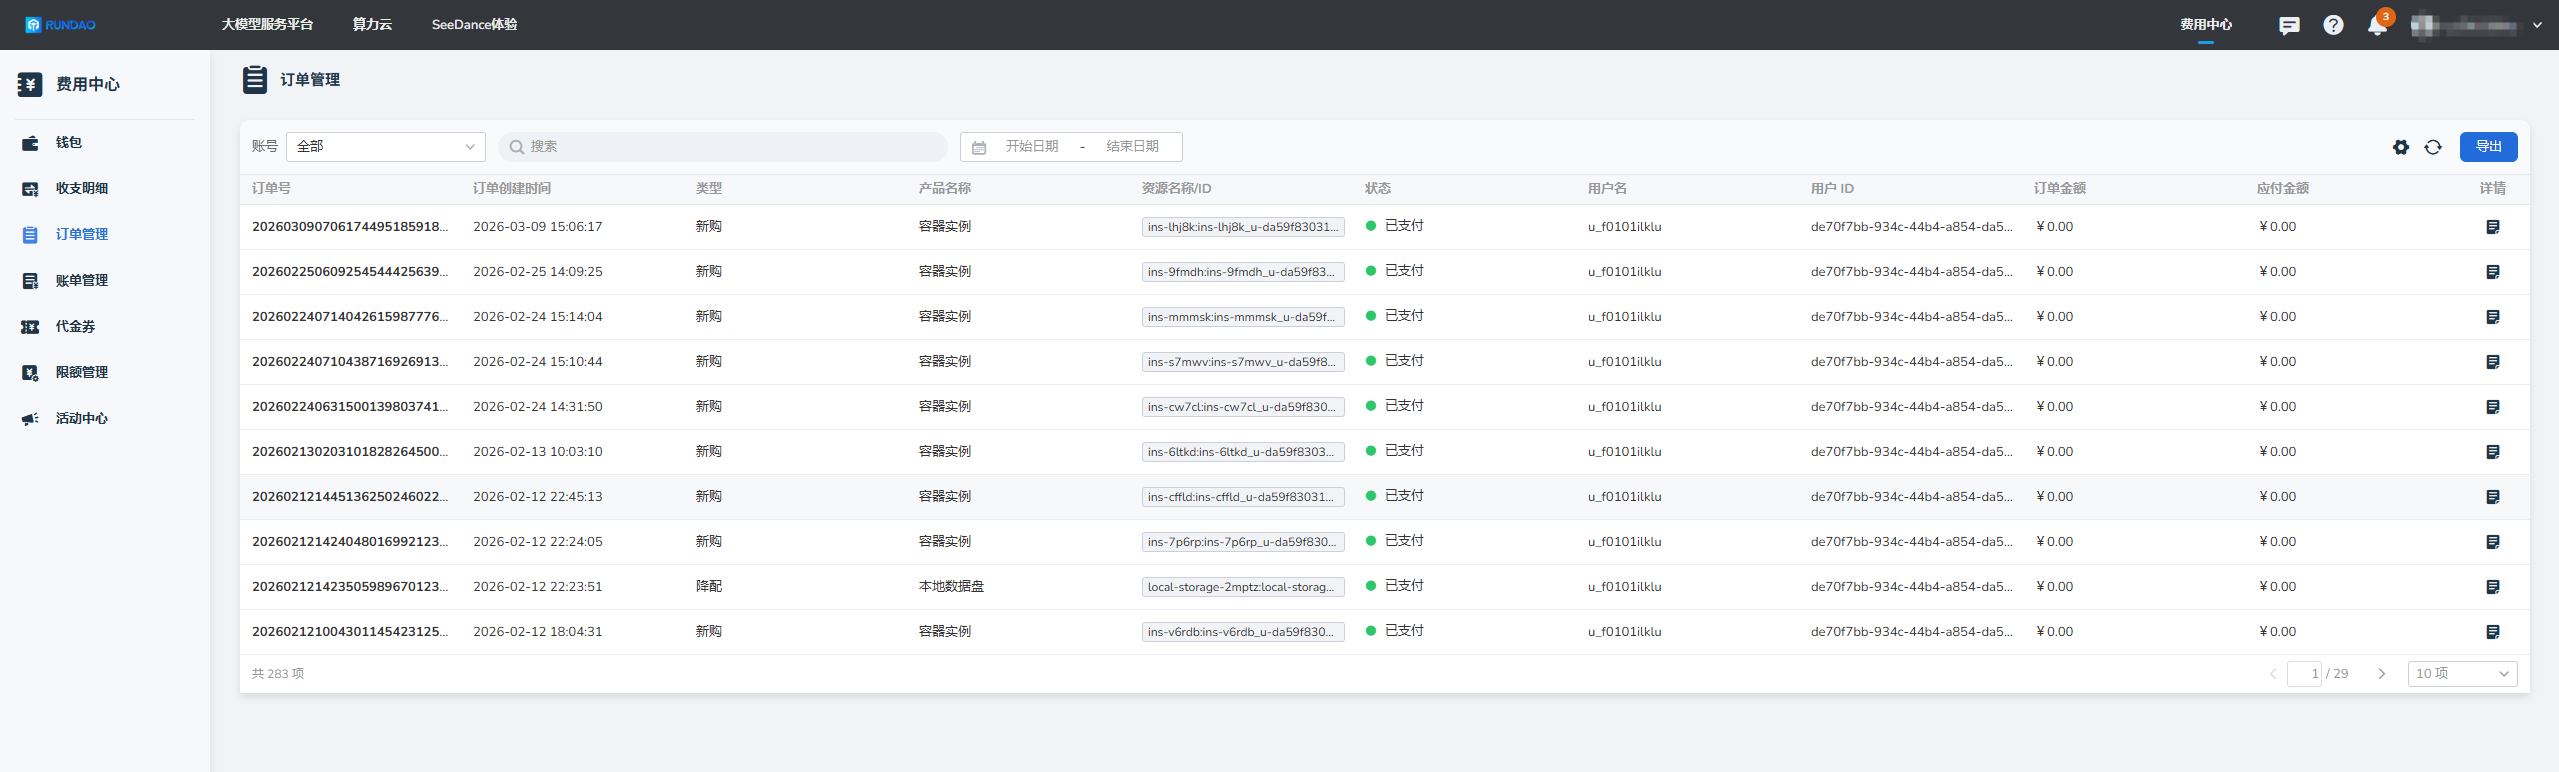2559x772 pixels.
Task: Focus the 搜索 search field
Action: tap(723, 147)
